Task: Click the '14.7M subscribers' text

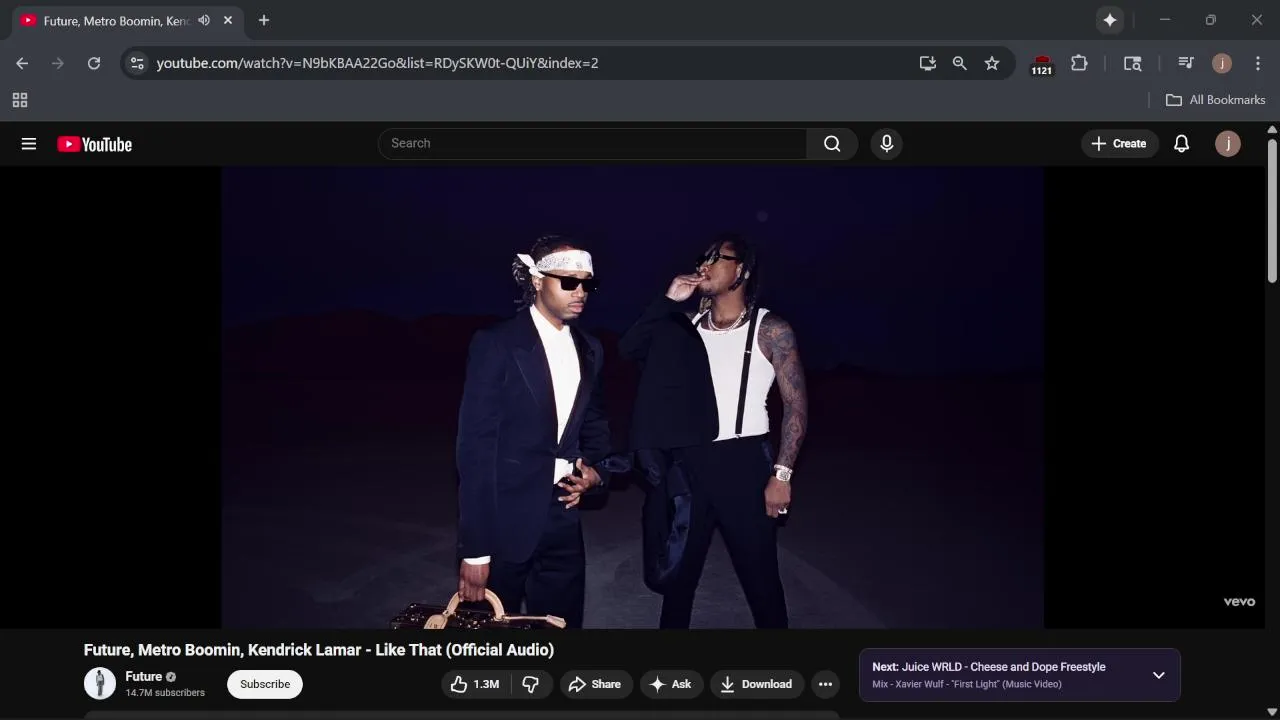Action: (165, 693)
